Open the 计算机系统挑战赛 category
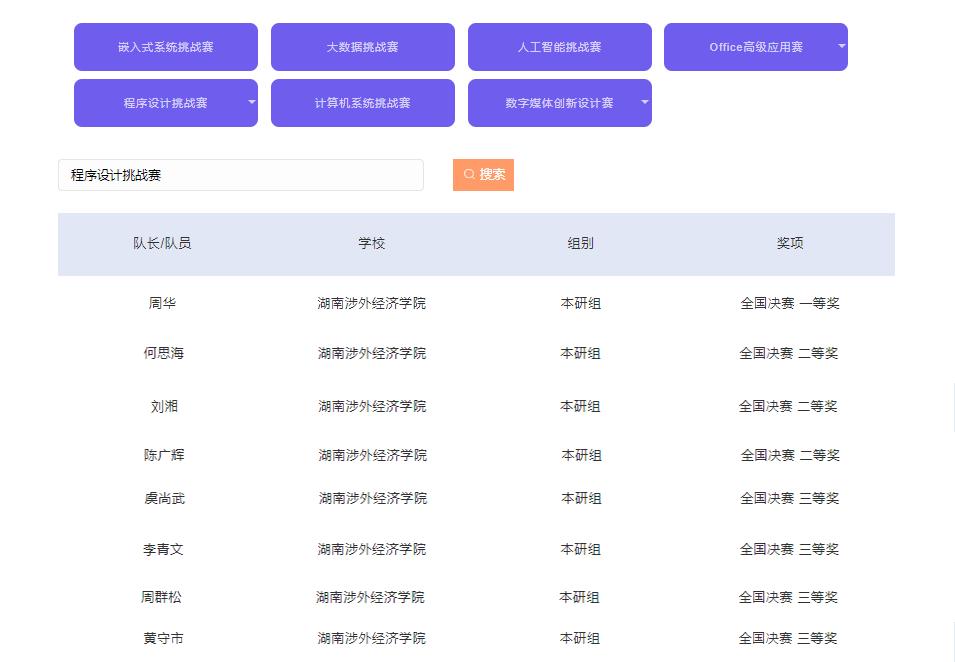 (362, 103)
